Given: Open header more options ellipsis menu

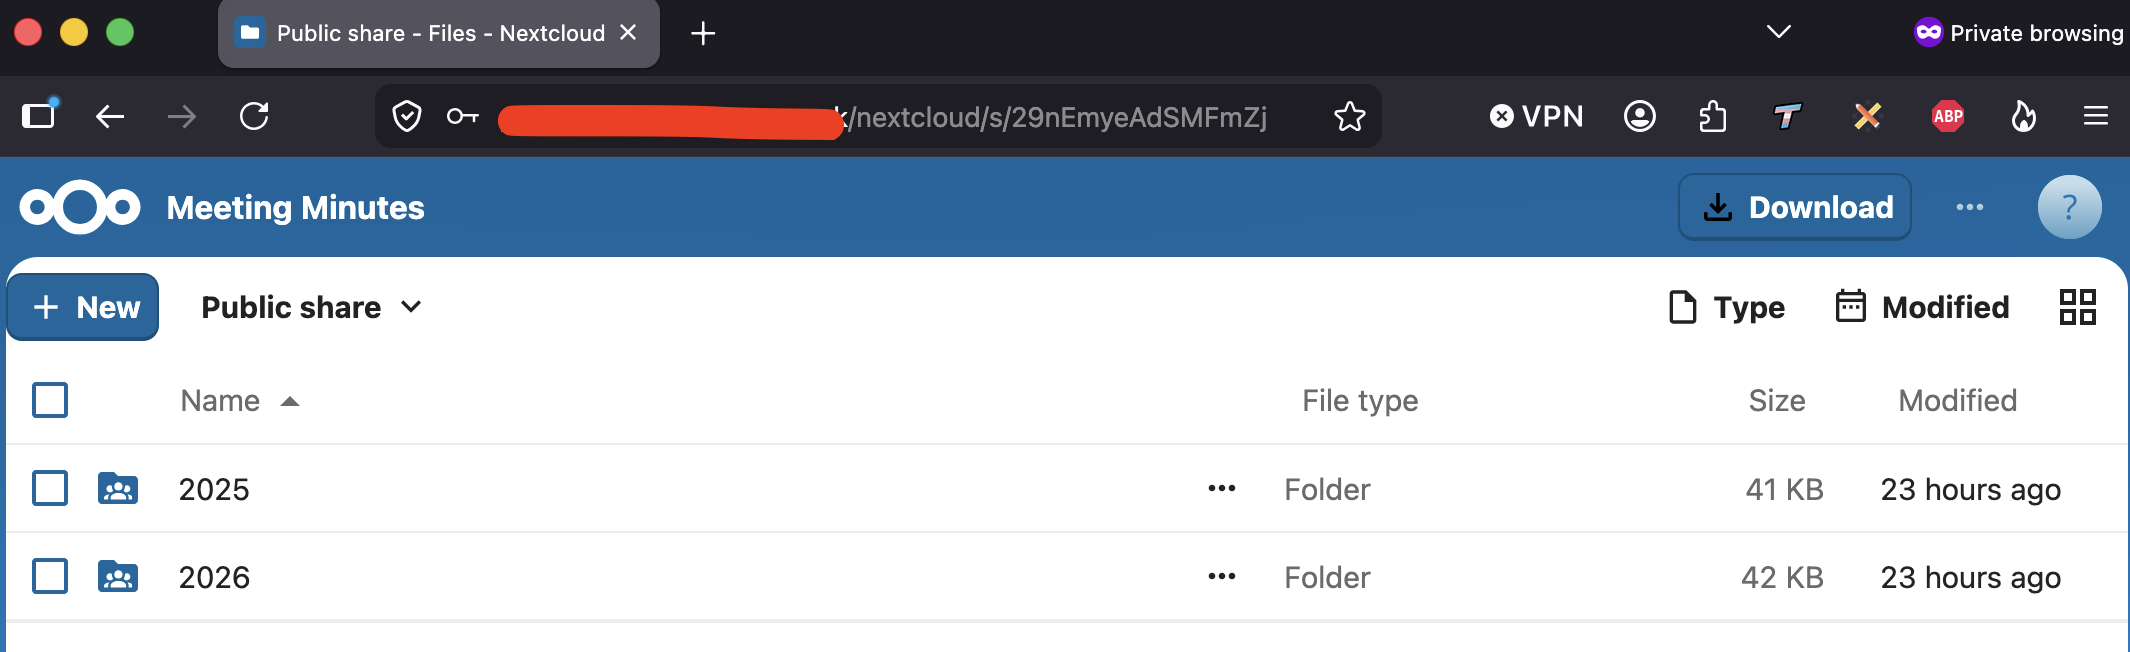Looking at the screenshot, I should tap(1970, 207).
